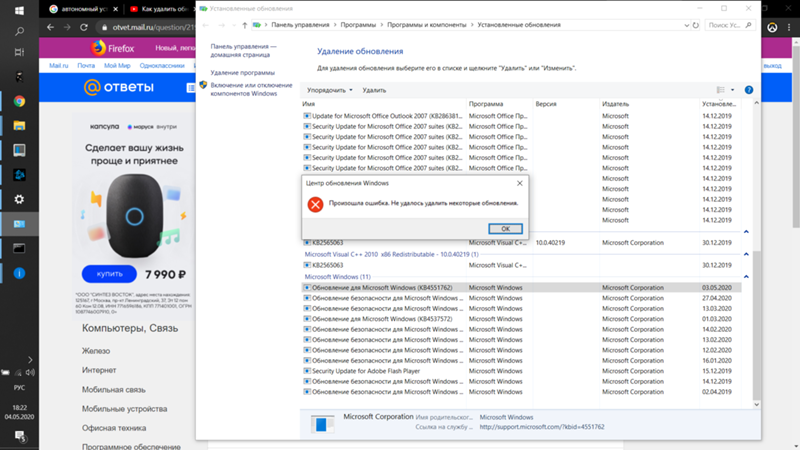This screenshot has height=450, width=800.
Task: Reload the page in the browser
Action: tap(84, 28)
